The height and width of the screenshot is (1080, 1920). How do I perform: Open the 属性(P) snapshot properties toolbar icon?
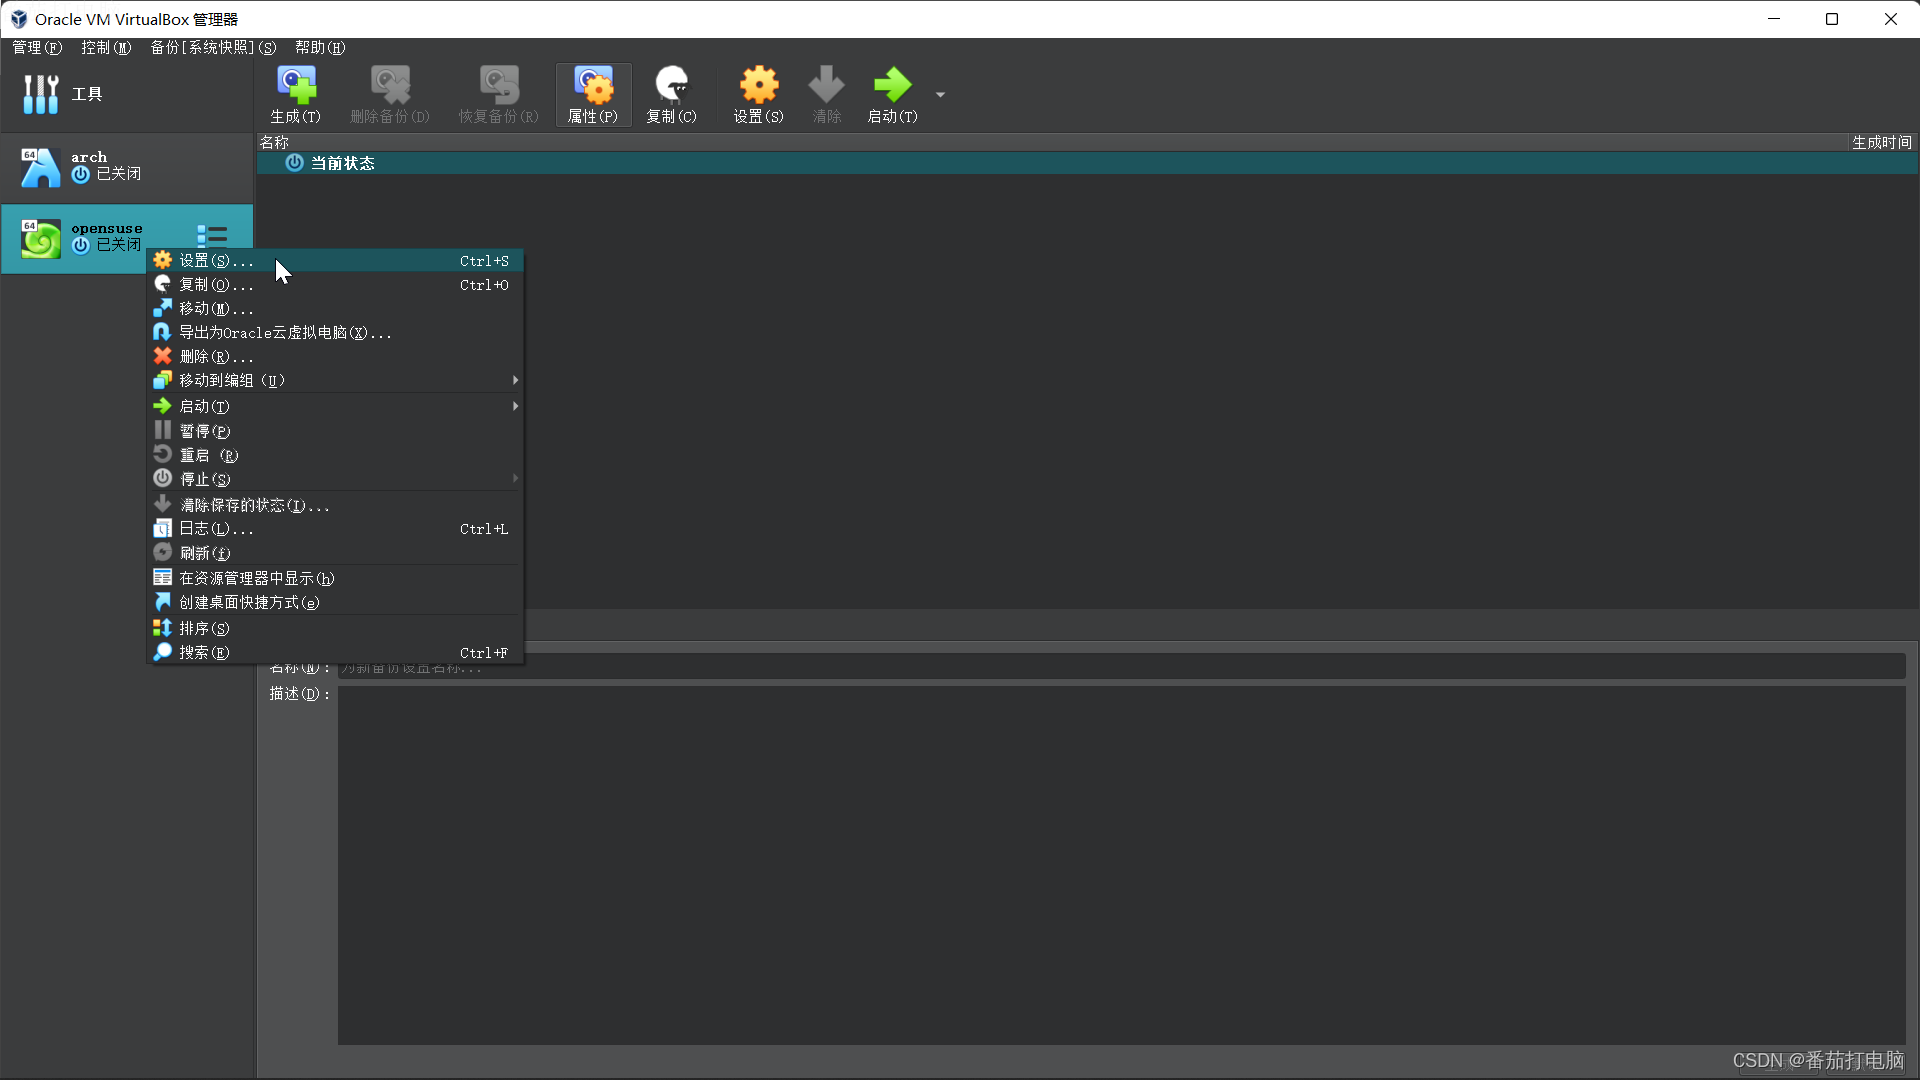(x=593, y=95)
